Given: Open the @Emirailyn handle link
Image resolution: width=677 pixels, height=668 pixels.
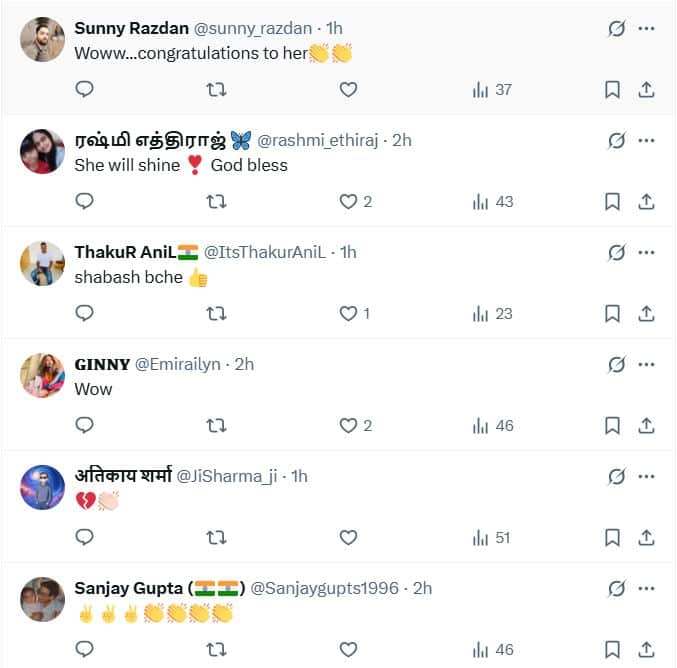Looking at the screenshot, I should tap(178, 364).
